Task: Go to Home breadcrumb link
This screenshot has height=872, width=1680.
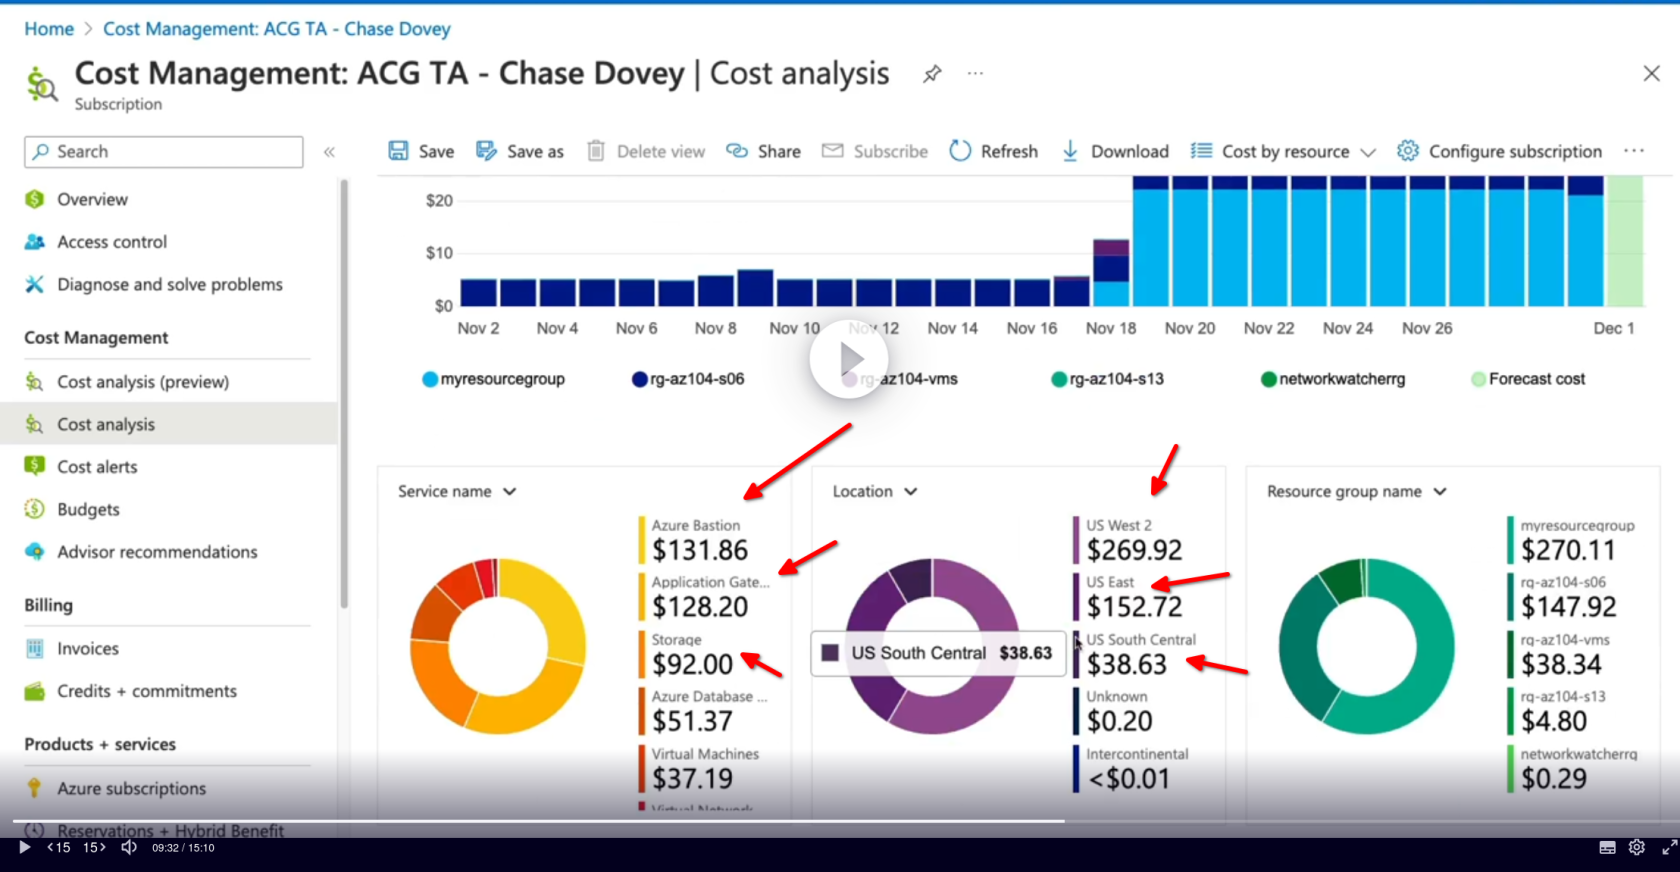Action: click(x=49, y=29)
